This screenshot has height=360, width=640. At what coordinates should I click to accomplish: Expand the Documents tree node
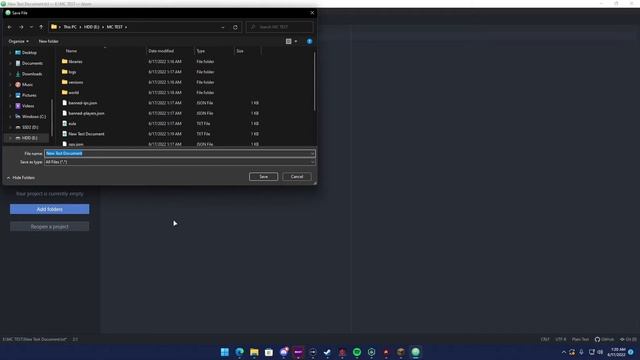click(x=10, y=63)
